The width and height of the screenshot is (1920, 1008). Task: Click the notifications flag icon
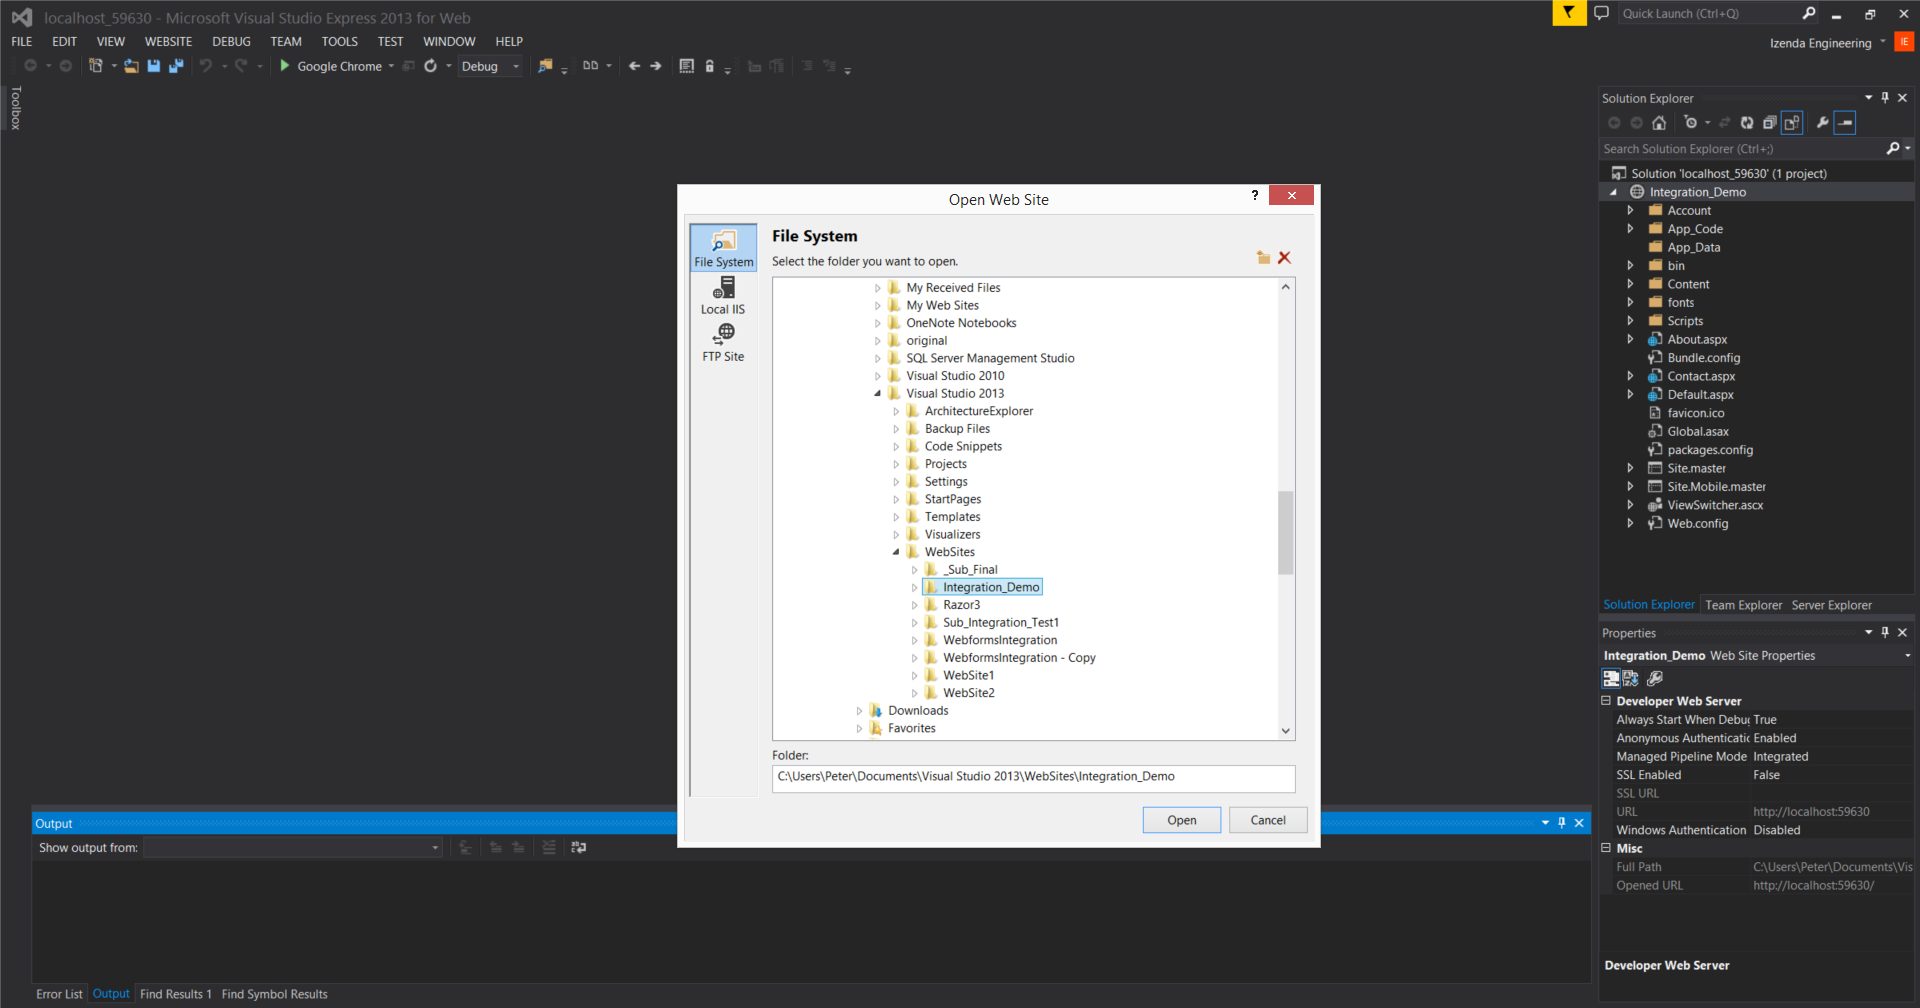point(1569,13)
